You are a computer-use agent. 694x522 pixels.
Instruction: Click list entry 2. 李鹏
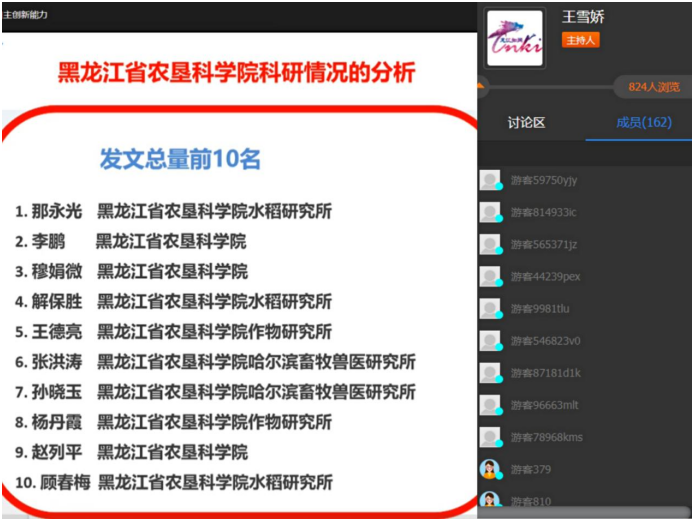pos(131,241)
